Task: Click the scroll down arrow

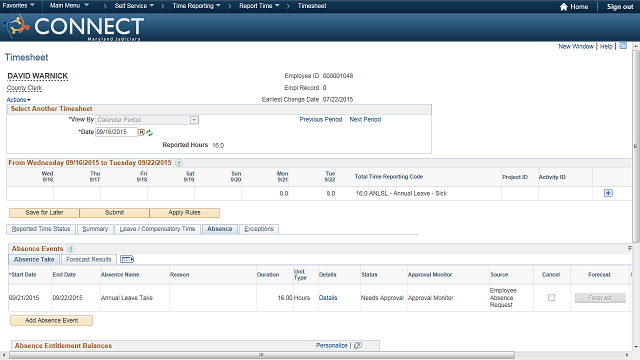Action: point(636,347)
